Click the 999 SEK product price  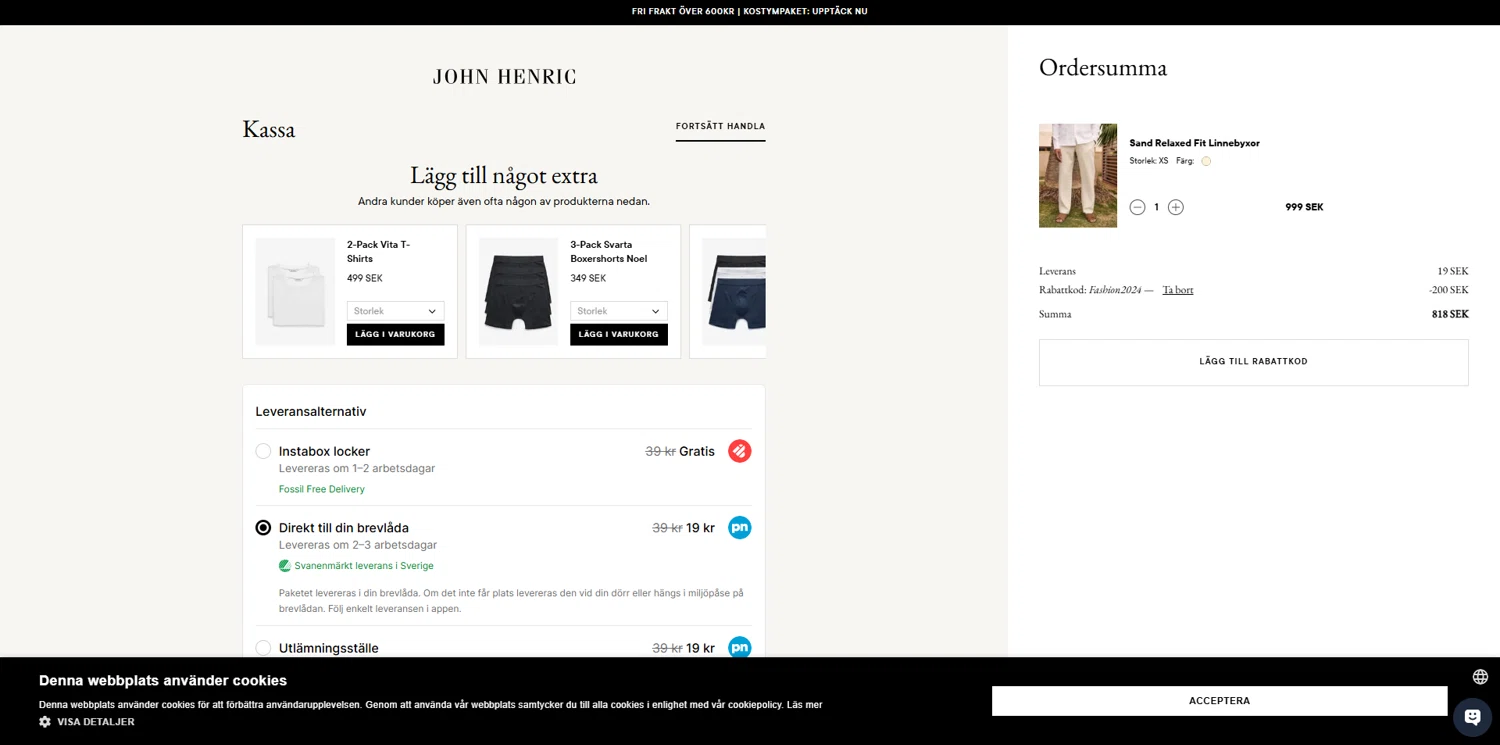click(1304, 207)
